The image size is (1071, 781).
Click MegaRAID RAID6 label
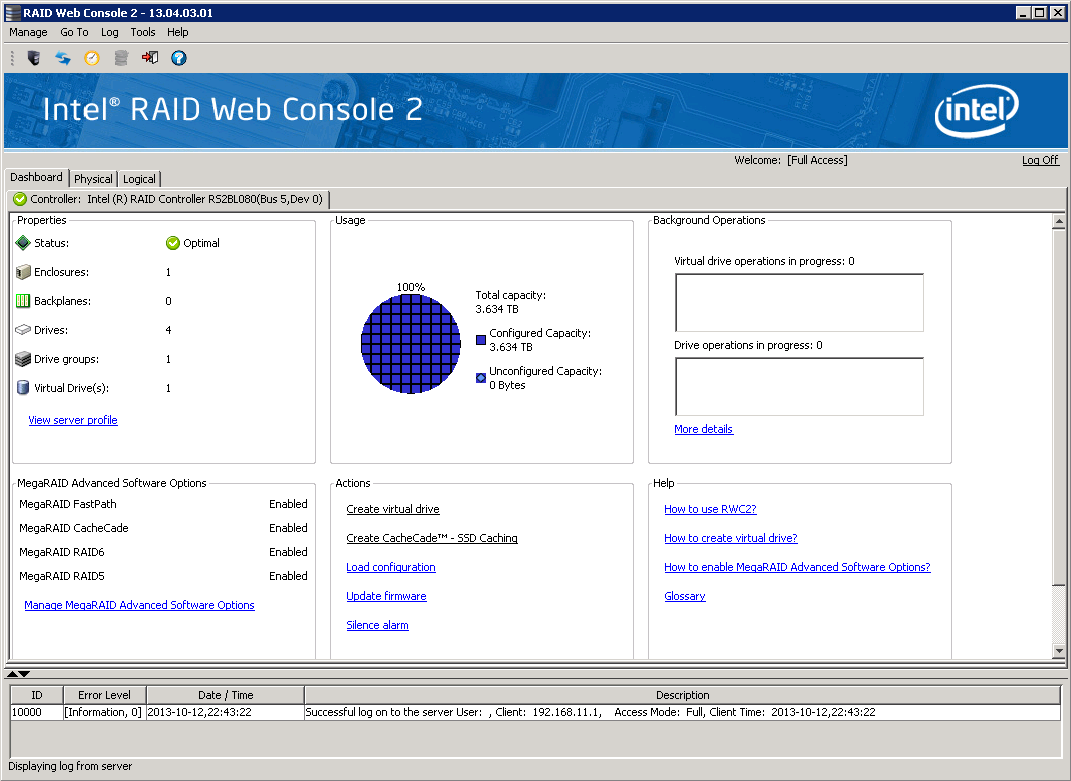[x=61, y=552]
